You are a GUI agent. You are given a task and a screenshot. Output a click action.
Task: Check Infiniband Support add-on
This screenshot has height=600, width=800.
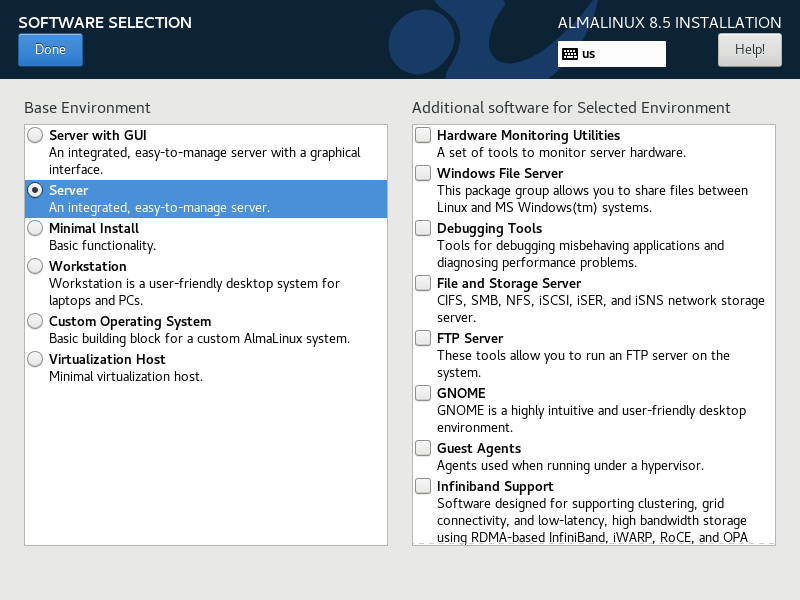[424, 486]
